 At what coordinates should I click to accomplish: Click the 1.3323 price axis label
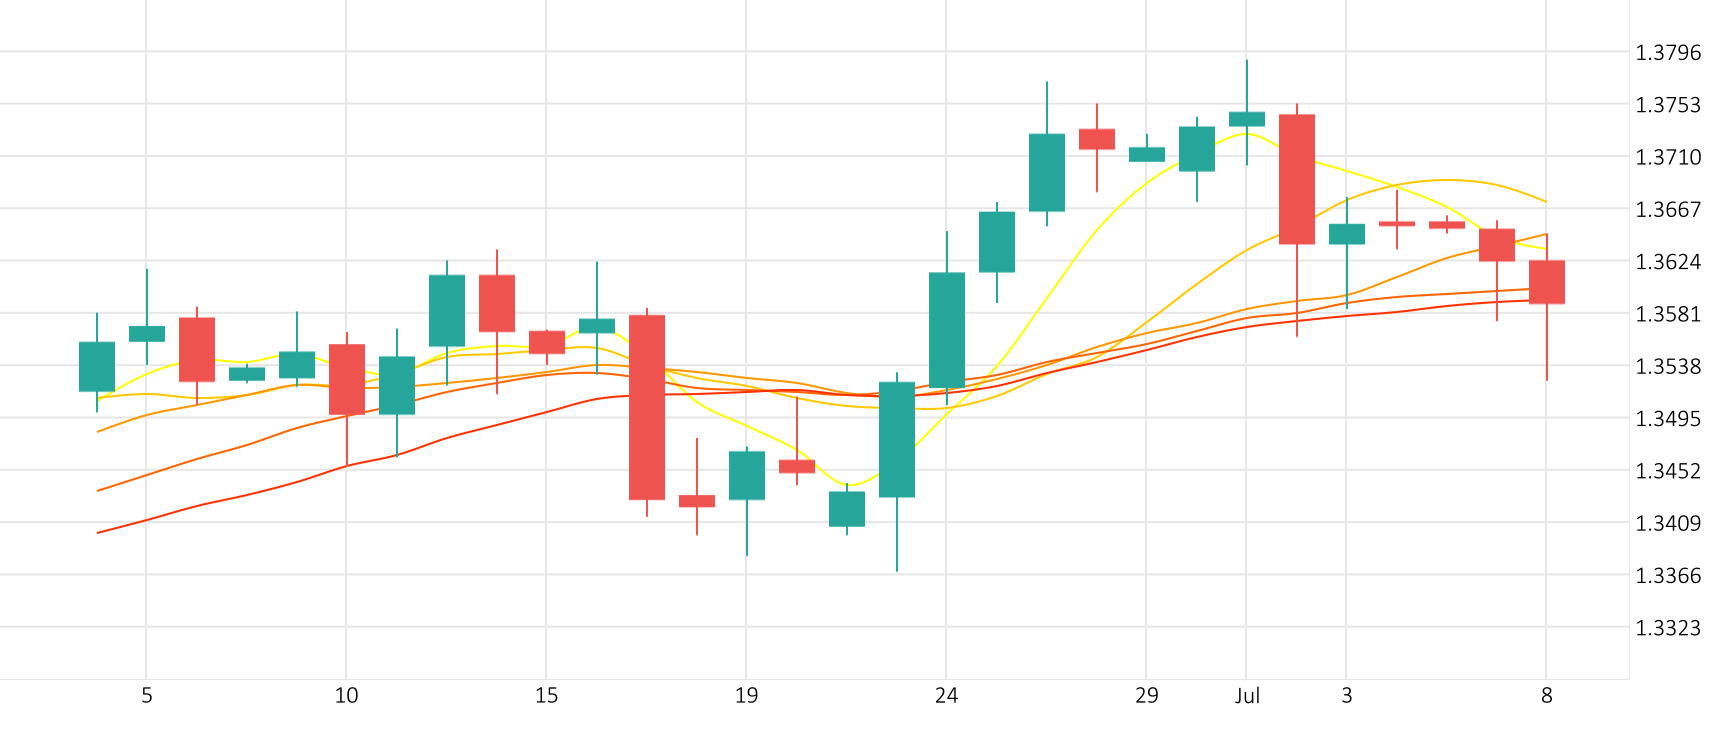pos(1667,628)
